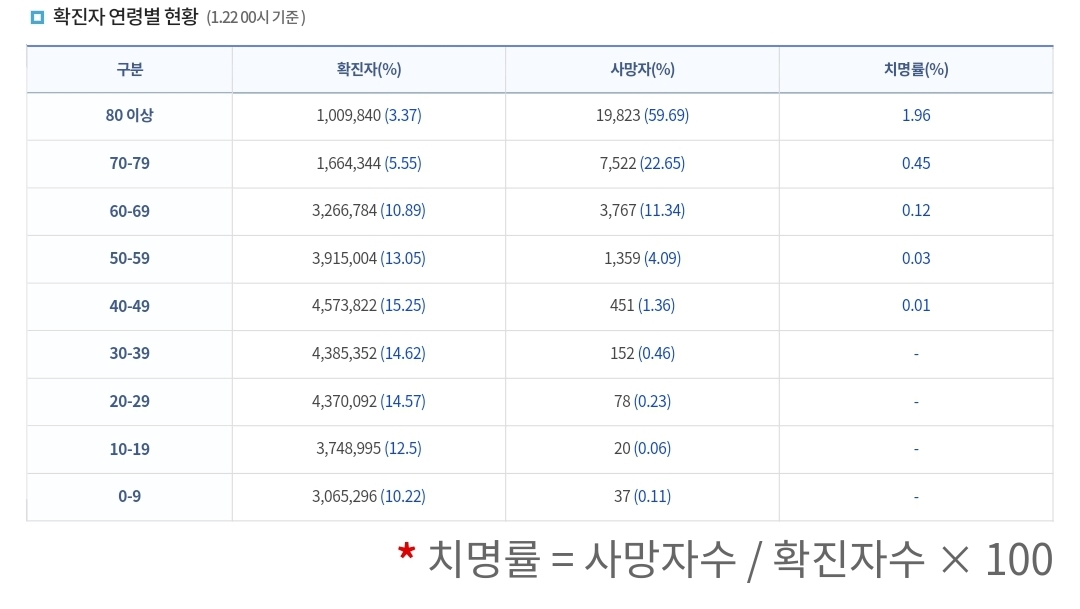Screen dimensions: 1080x609
Task: Select the '60-69' row label
Action: click(129, 211)
